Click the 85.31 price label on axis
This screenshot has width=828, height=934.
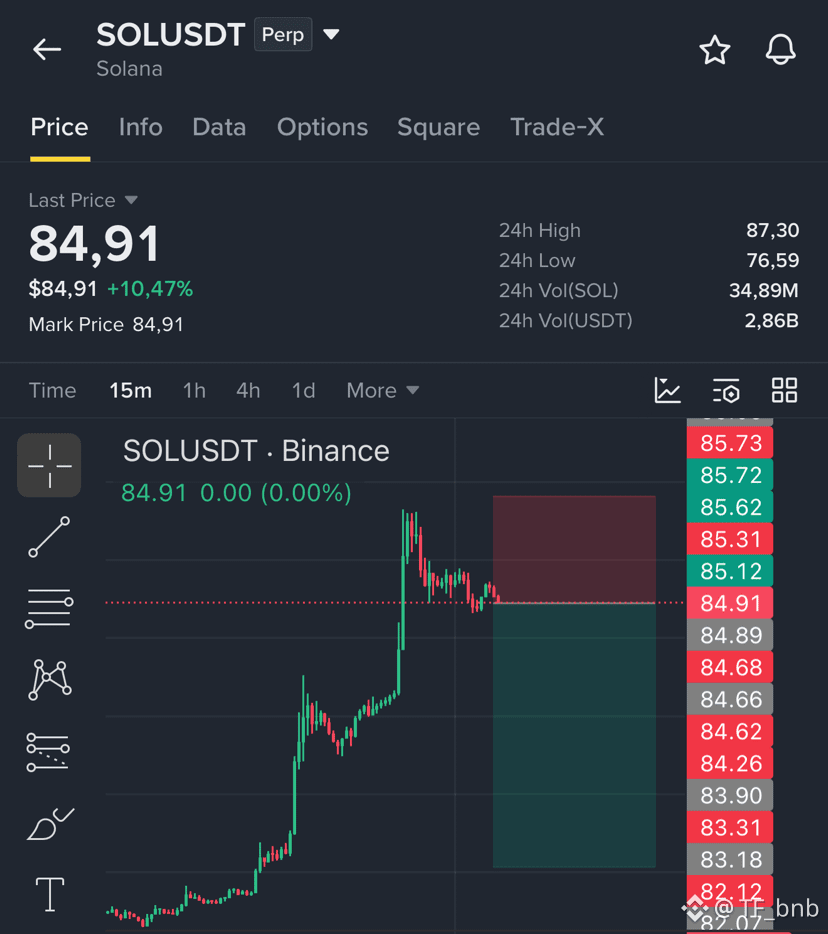click(730, 539)
